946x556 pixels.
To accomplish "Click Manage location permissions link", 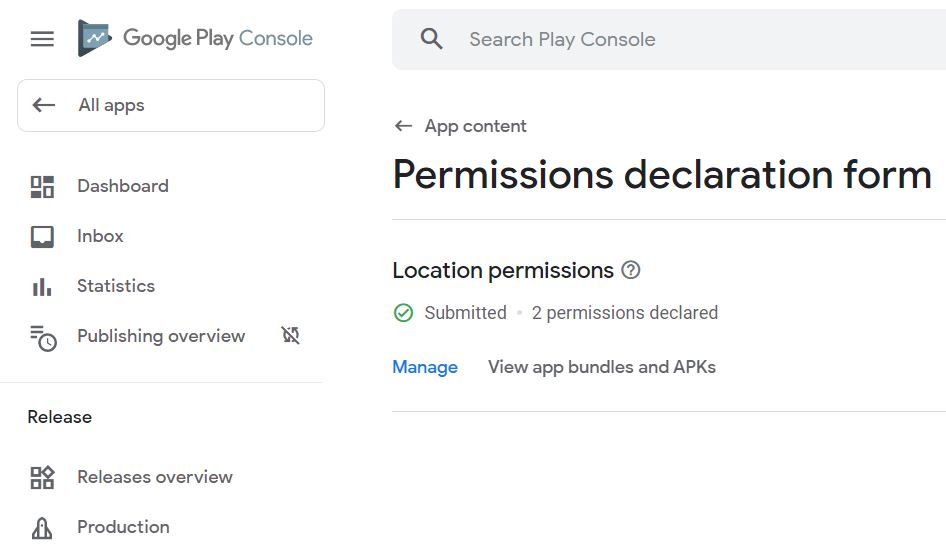I will [x=425, y=367].
